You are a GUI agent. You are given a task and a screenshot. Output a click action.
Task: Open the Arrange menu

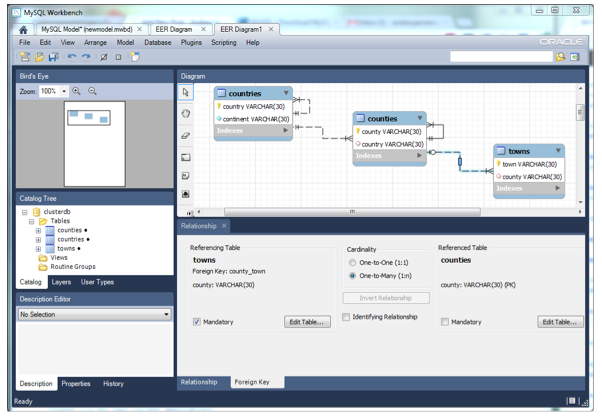pos(95,43)
